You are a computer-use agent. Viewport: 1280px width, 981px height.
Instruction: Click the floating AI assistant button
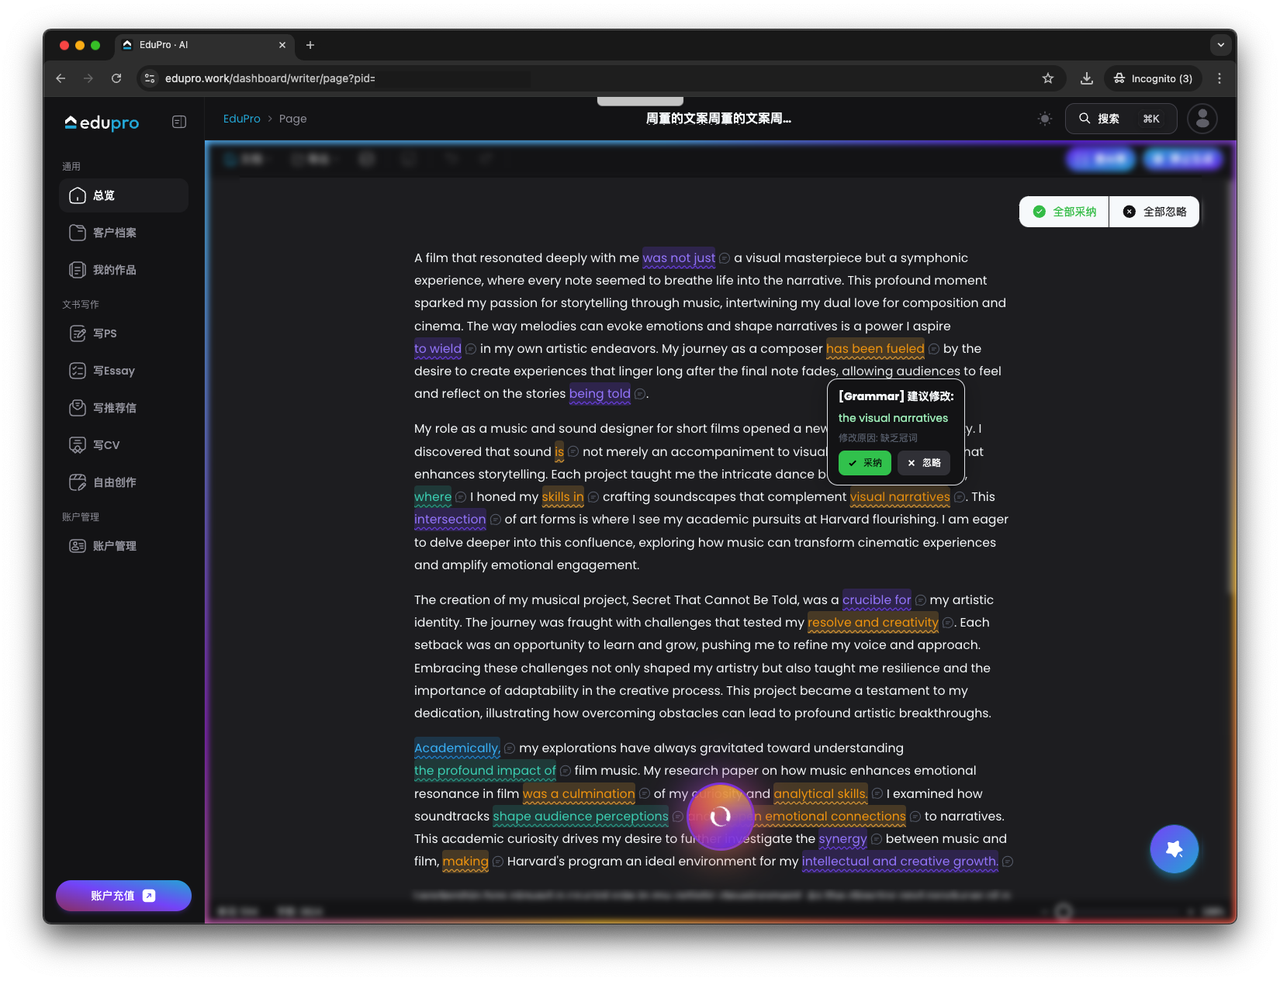pos(1174,848)
